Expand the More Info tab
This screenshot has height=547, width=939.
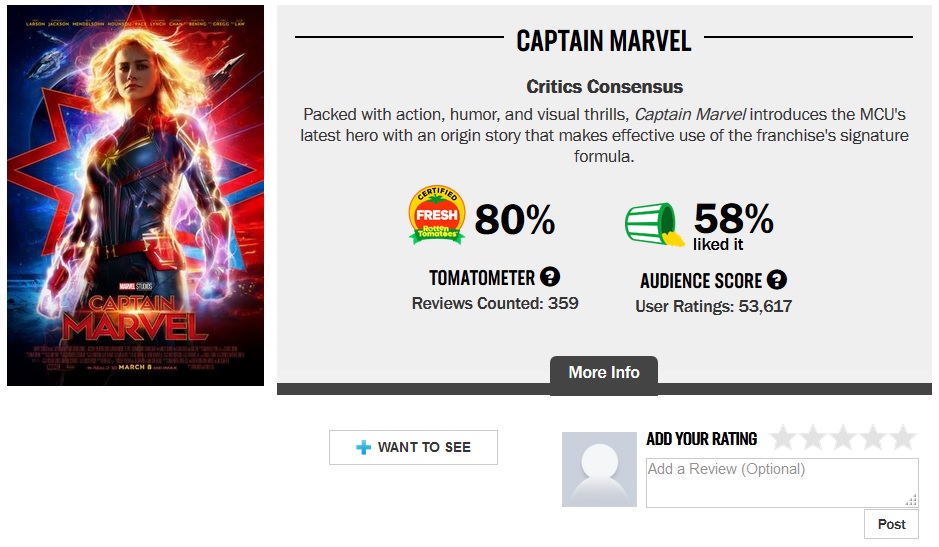pyautogui.click(x=603, y=373)
